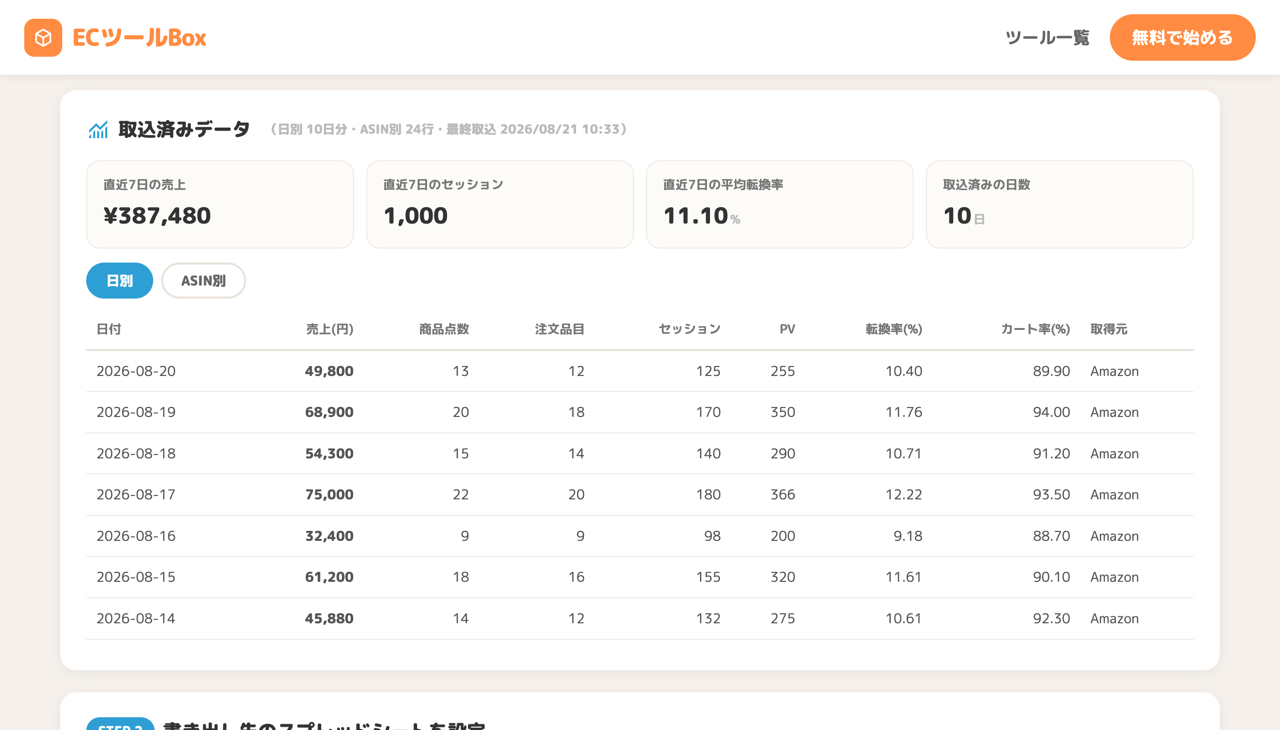Viewport: 1280px width, 730px height.
Task: Click the 注文品目 column header
Action: tap(560, 329)
